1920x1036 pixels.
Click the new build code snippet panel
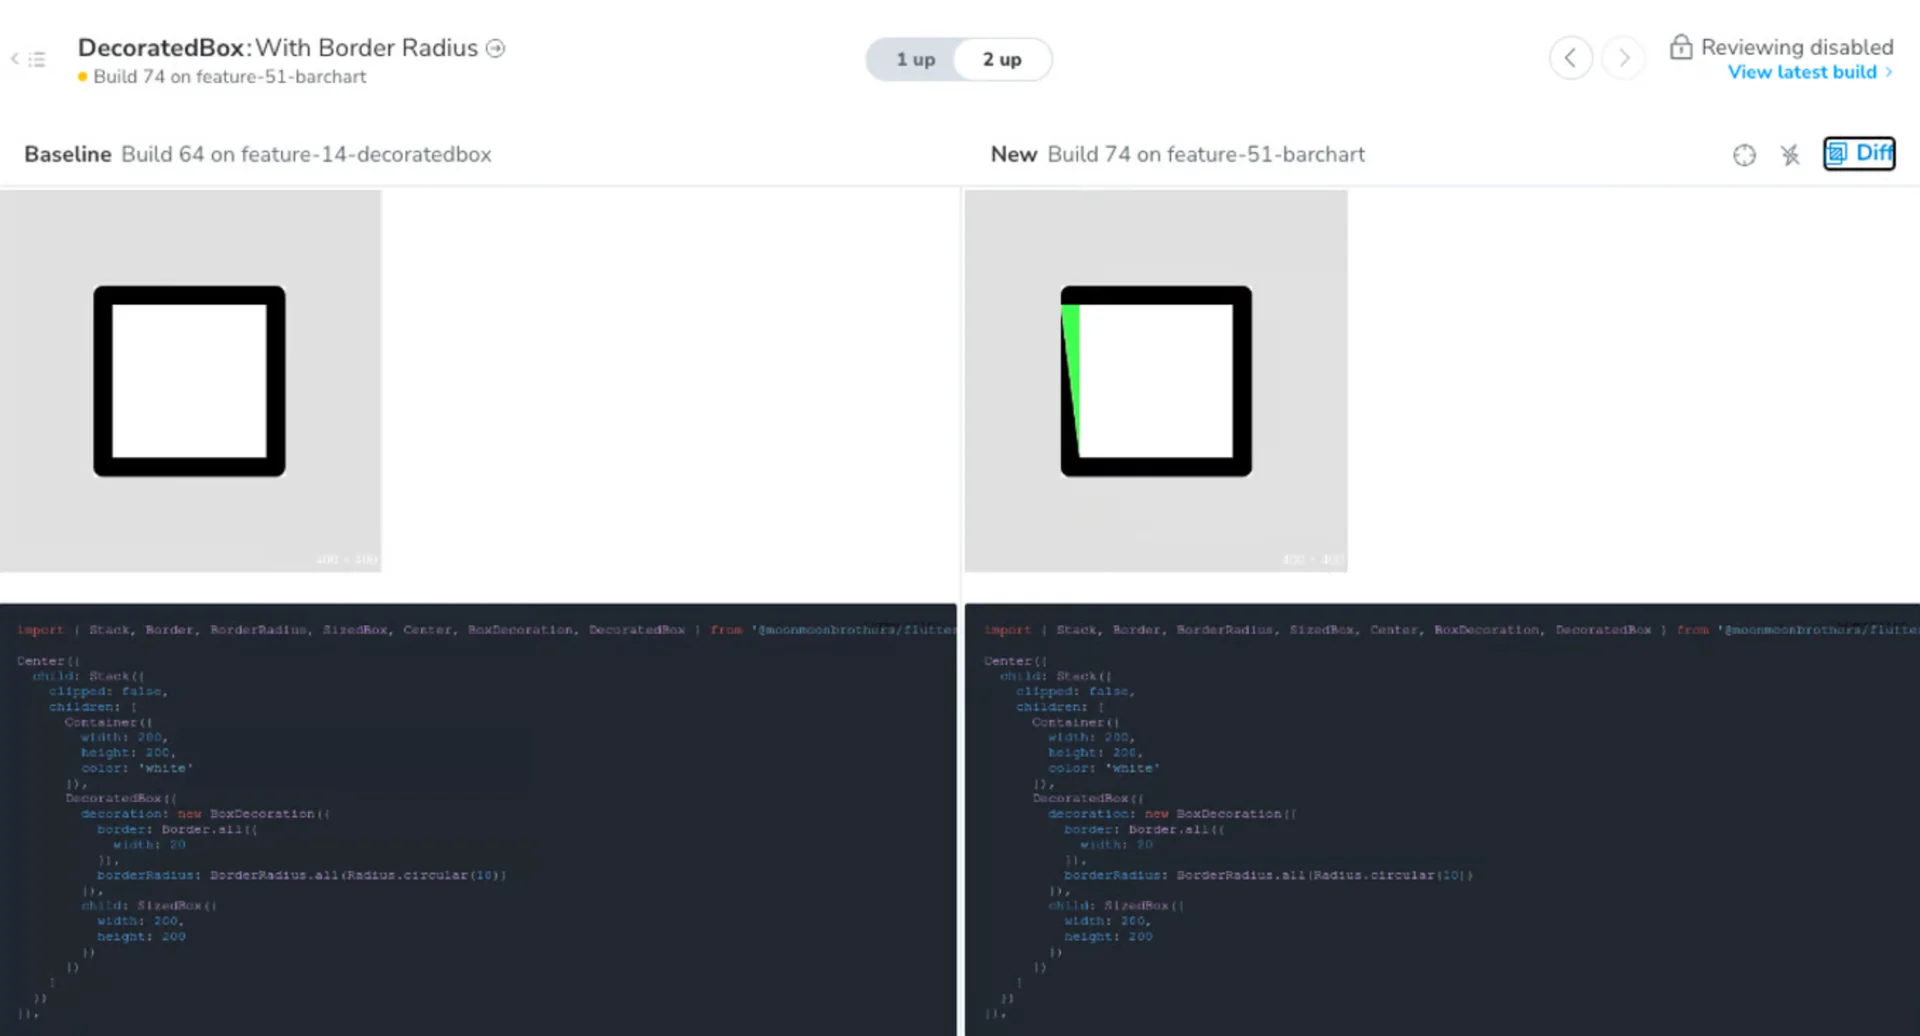point(1441,819)
